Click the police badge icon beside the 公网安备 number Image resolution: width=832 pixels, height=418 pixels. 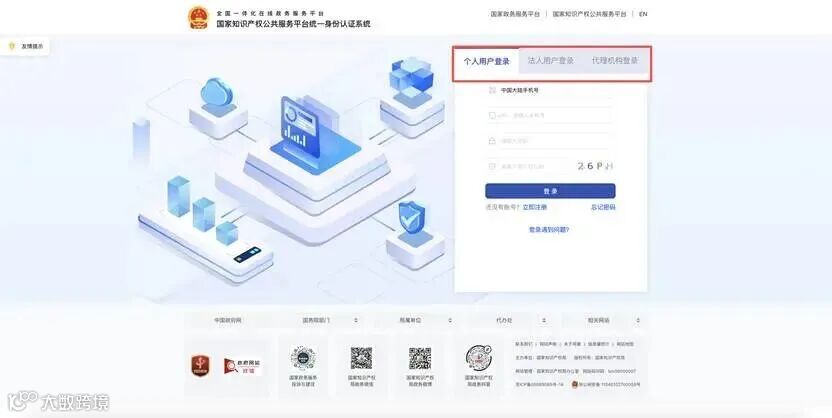point(575,384)
